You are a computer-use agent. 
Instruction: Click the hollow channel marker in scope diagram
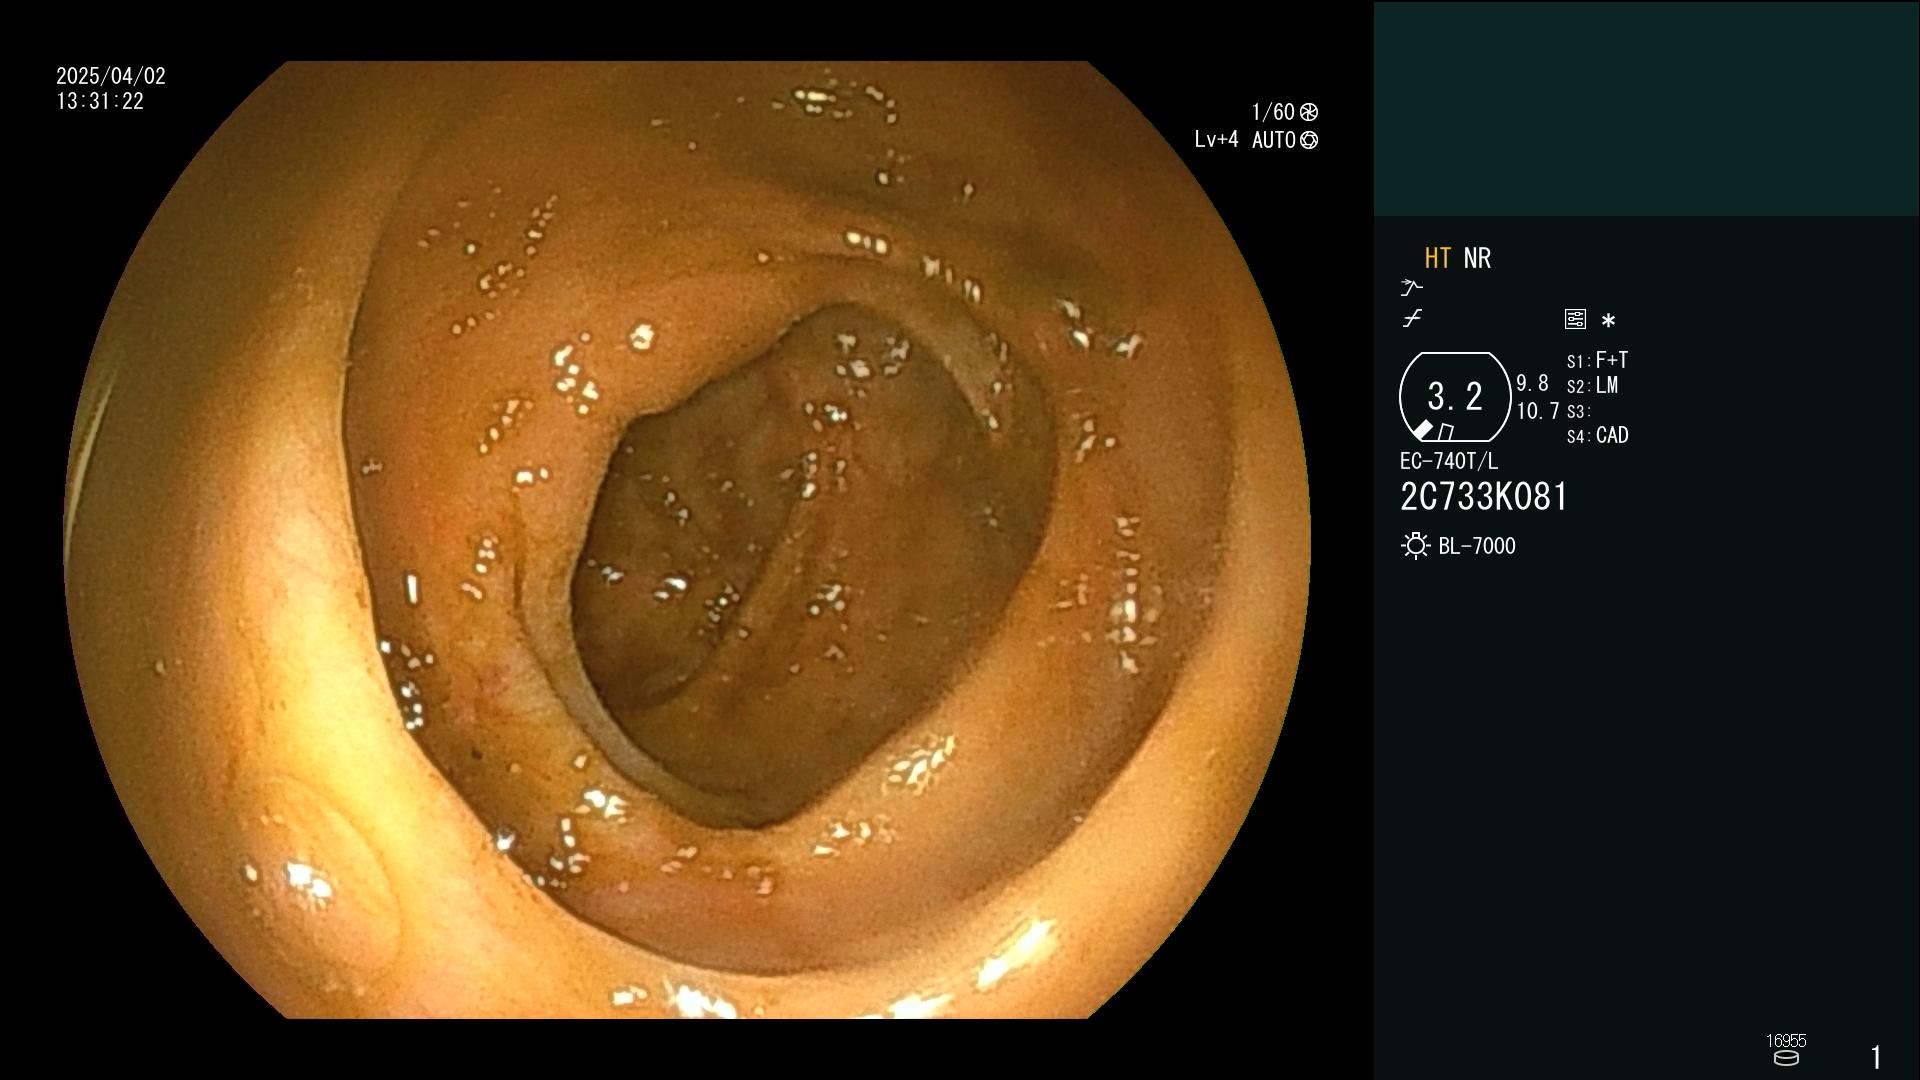click(x=1446, y=432)
